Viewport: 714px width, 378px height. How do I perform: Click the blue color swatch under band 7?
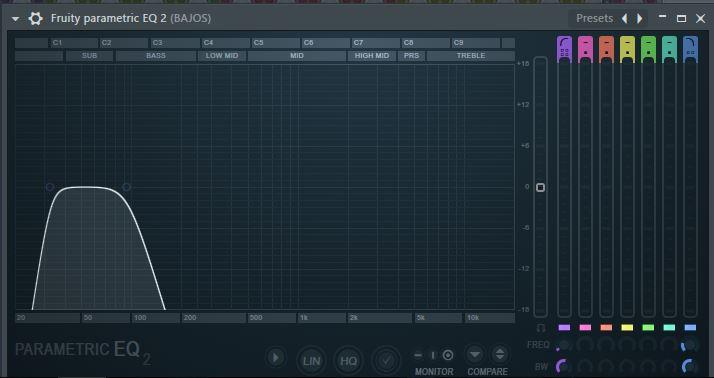point(690,327)
